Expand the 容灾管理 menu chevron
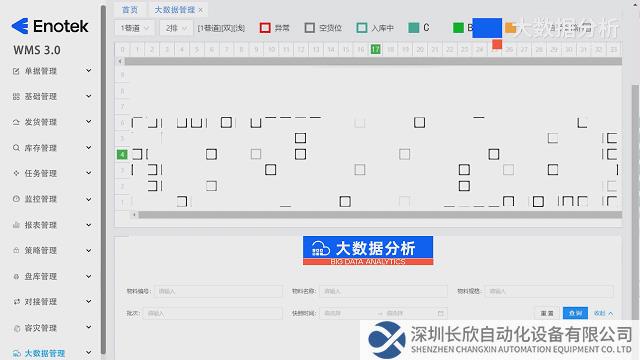Image resolution: width=640 pixels, height=360 pixels. (x=89, y=327)
